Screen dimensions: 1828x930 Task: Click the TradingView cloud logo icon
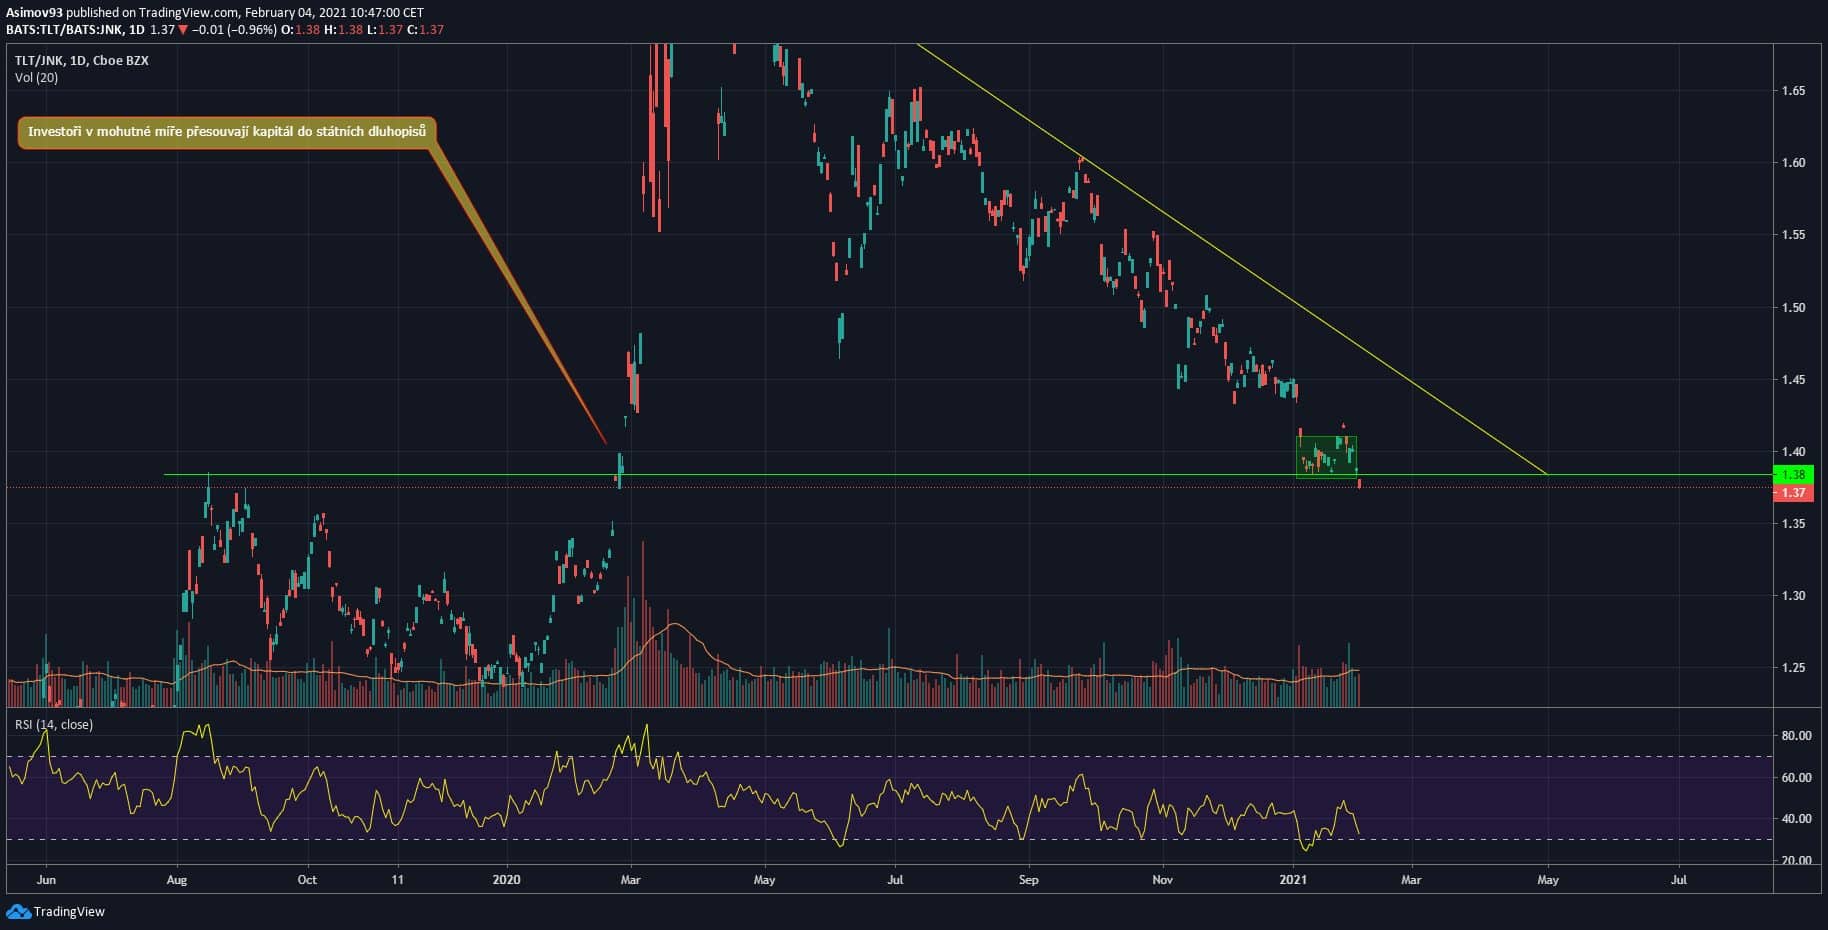point(18,911)
